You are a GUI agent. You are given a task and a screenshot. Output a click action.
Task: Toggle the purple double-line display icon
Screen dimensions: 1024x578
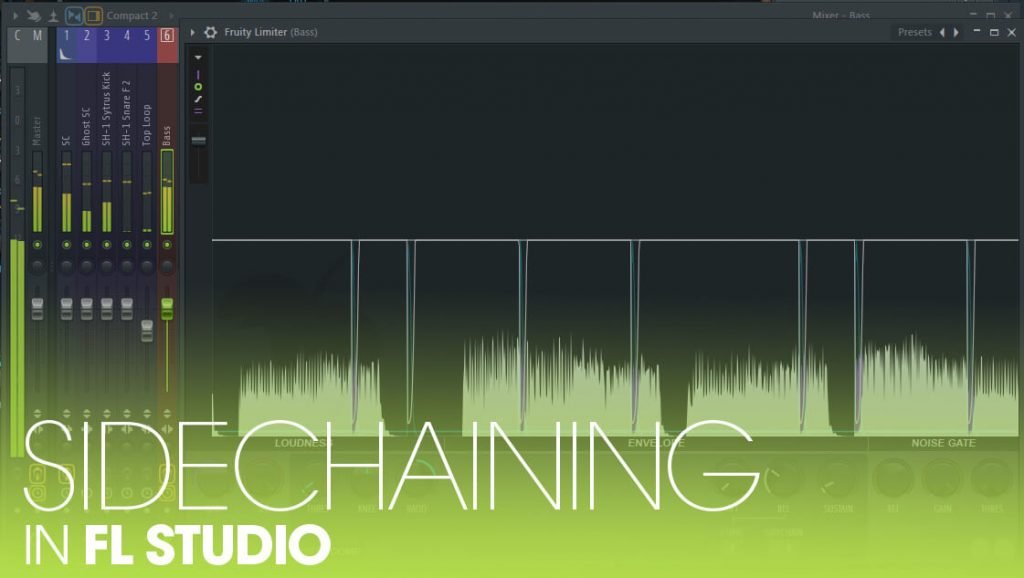[x=198, y=111]
